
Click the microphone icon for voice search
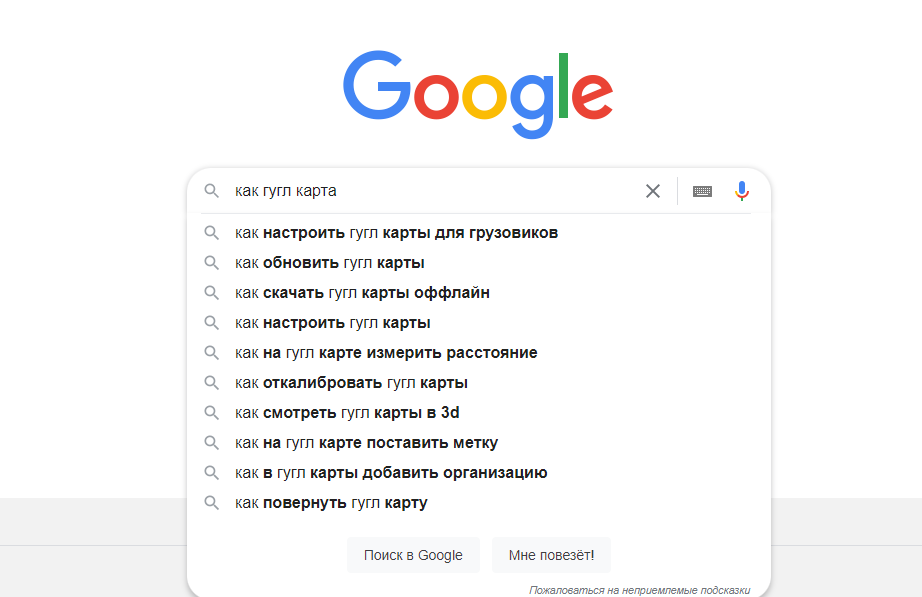[741, 190]
